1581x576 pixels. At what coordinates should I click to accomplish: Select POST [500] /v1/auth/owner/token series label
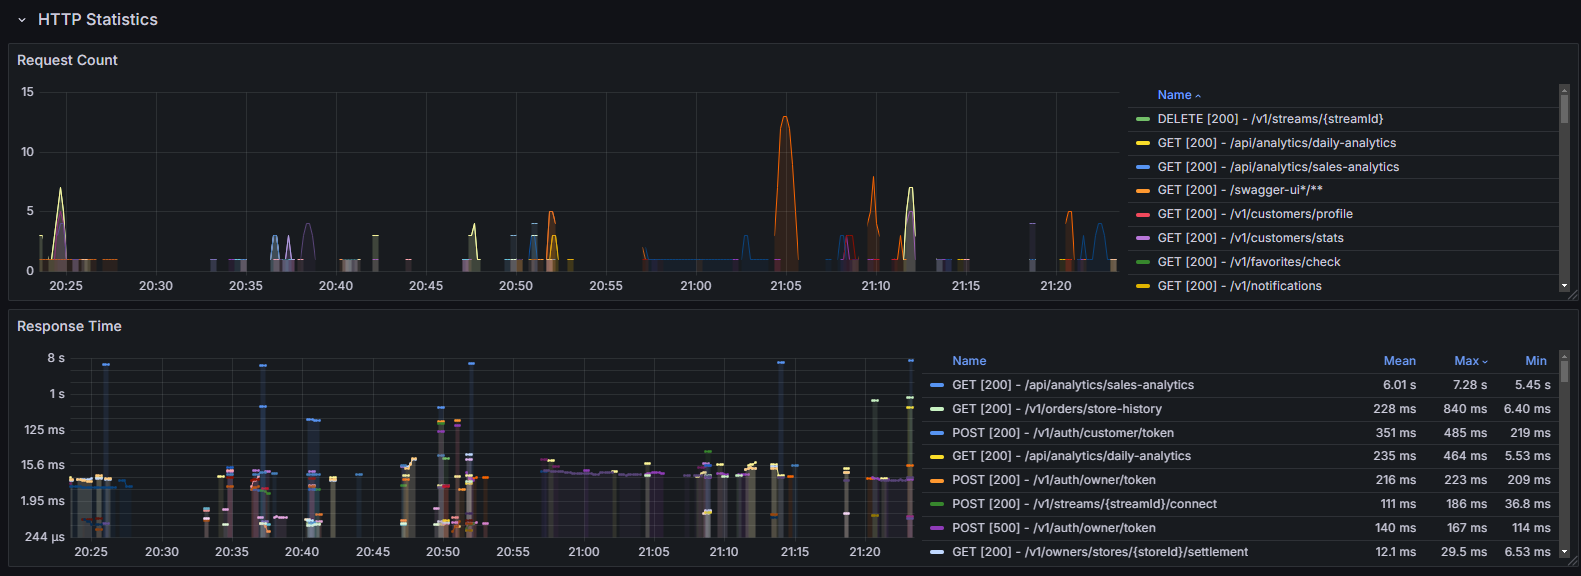(x=1054, y=528)
